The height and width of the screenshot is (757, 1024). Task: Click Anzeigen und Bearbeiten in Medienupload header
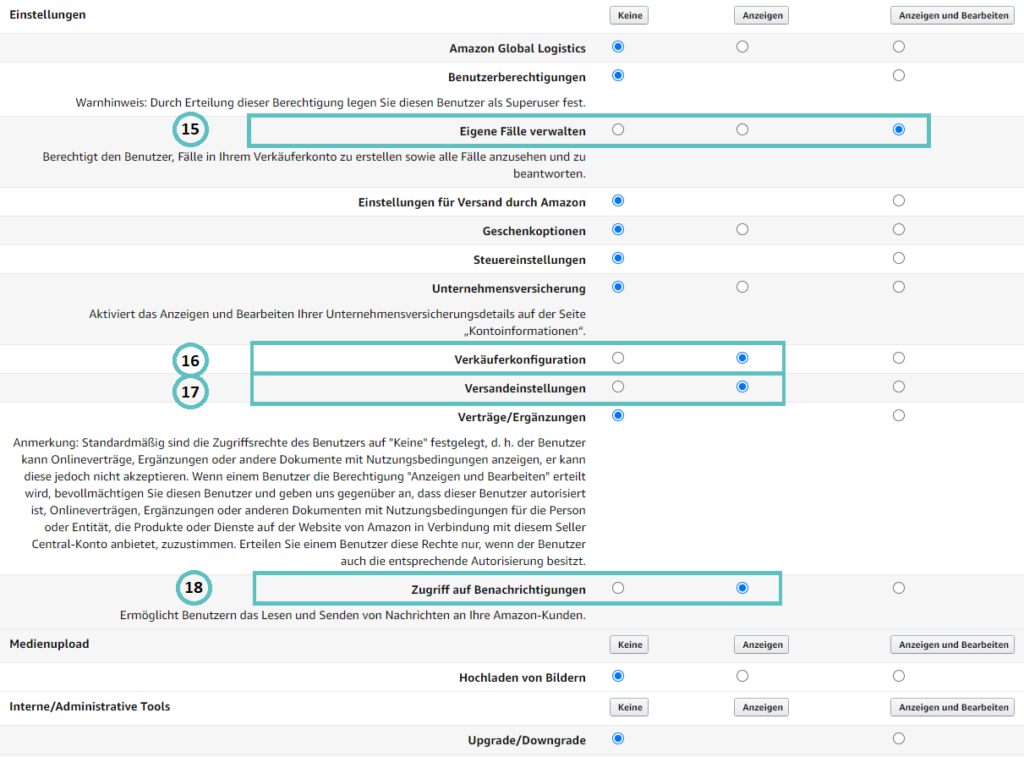click(x=953, y=645)
